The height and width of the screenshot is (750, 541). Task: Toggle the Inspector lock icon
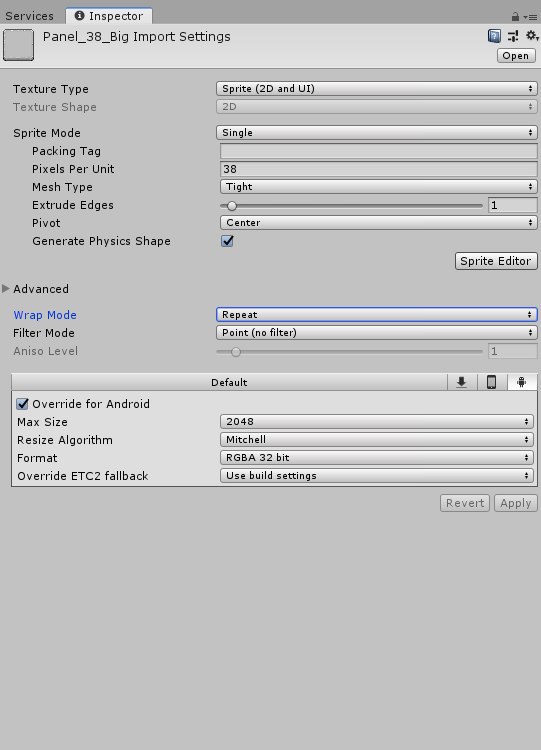[515, 17]
